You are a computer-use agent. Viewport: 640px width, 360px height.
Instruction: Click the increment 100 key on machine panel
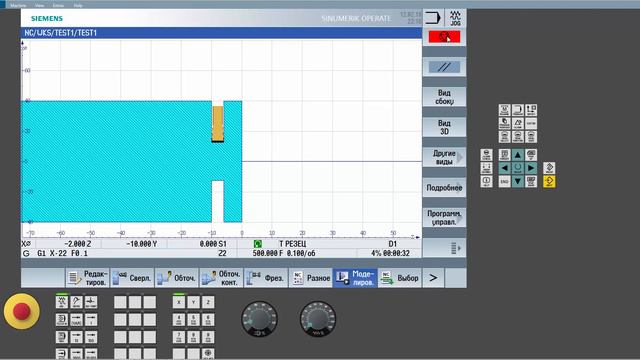pos(91,337)
